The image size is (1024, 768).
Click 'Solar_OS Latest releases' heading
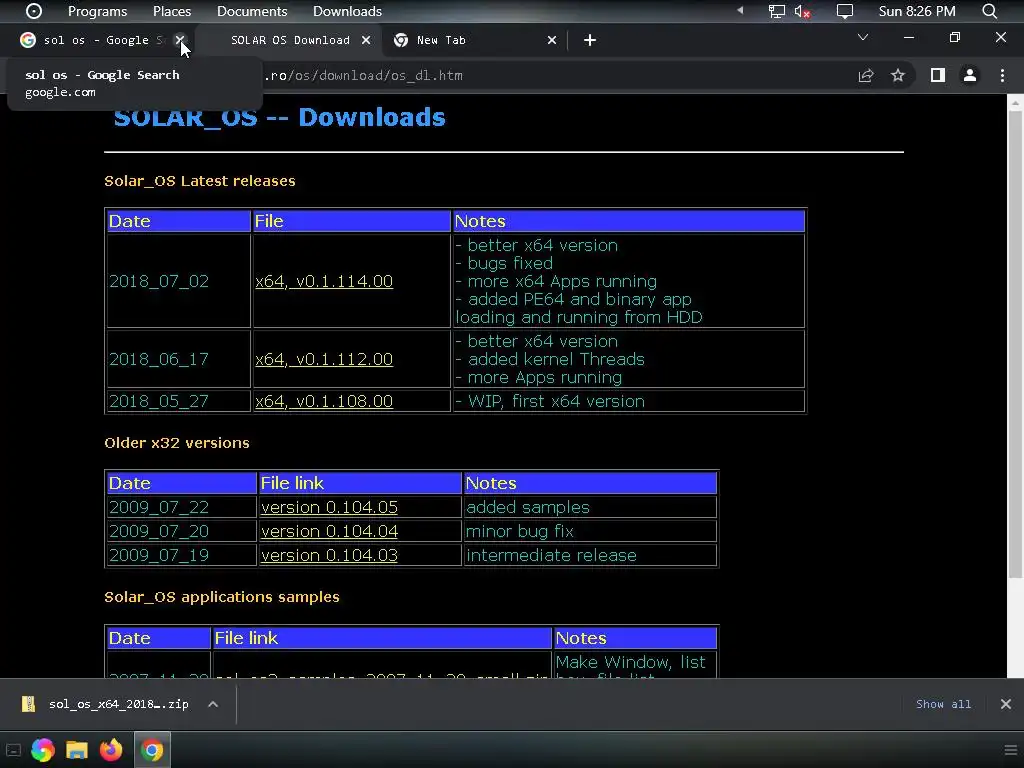coord(200,181)
